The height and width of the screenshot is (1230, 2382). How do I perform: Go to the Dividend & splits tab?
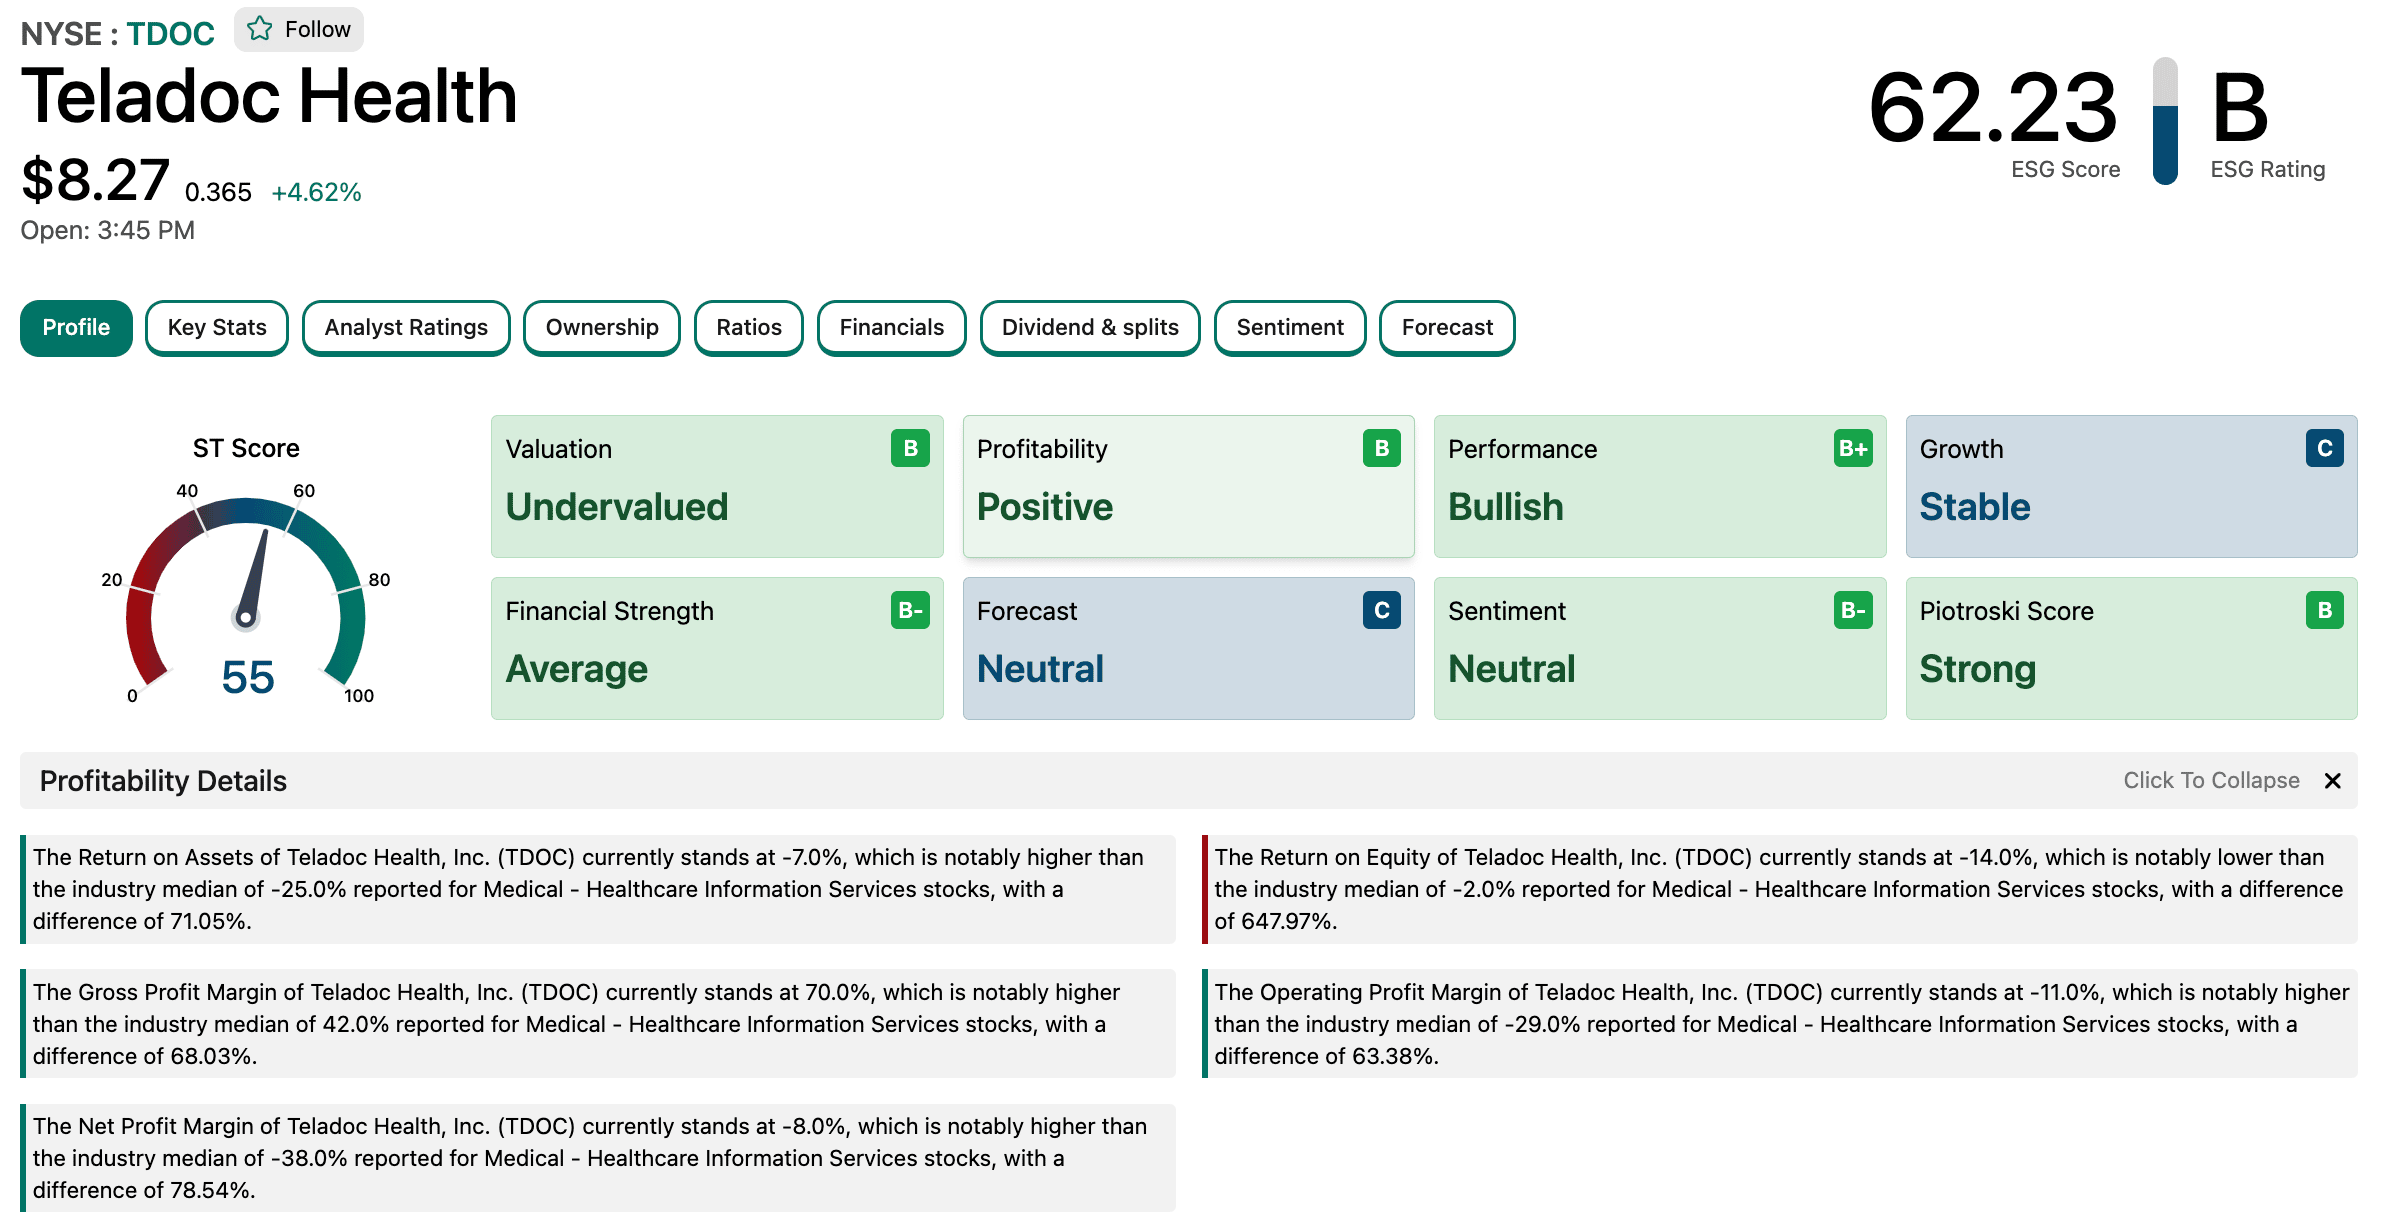click(1090, 328)
